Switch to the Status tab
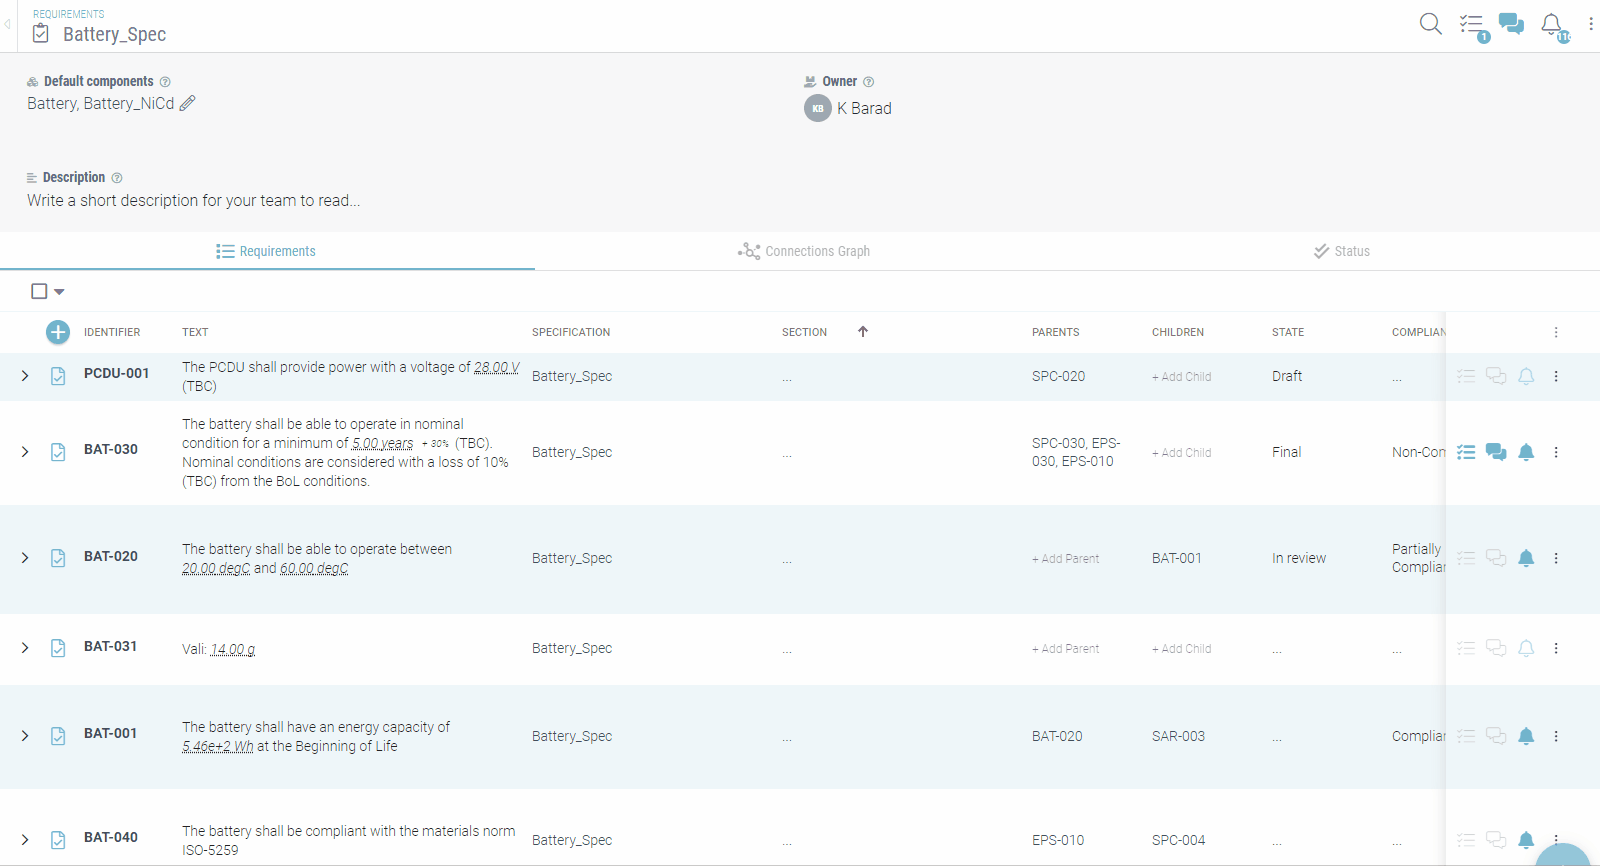This screenshot has height=866, width=1600. tap(1341, 251)
